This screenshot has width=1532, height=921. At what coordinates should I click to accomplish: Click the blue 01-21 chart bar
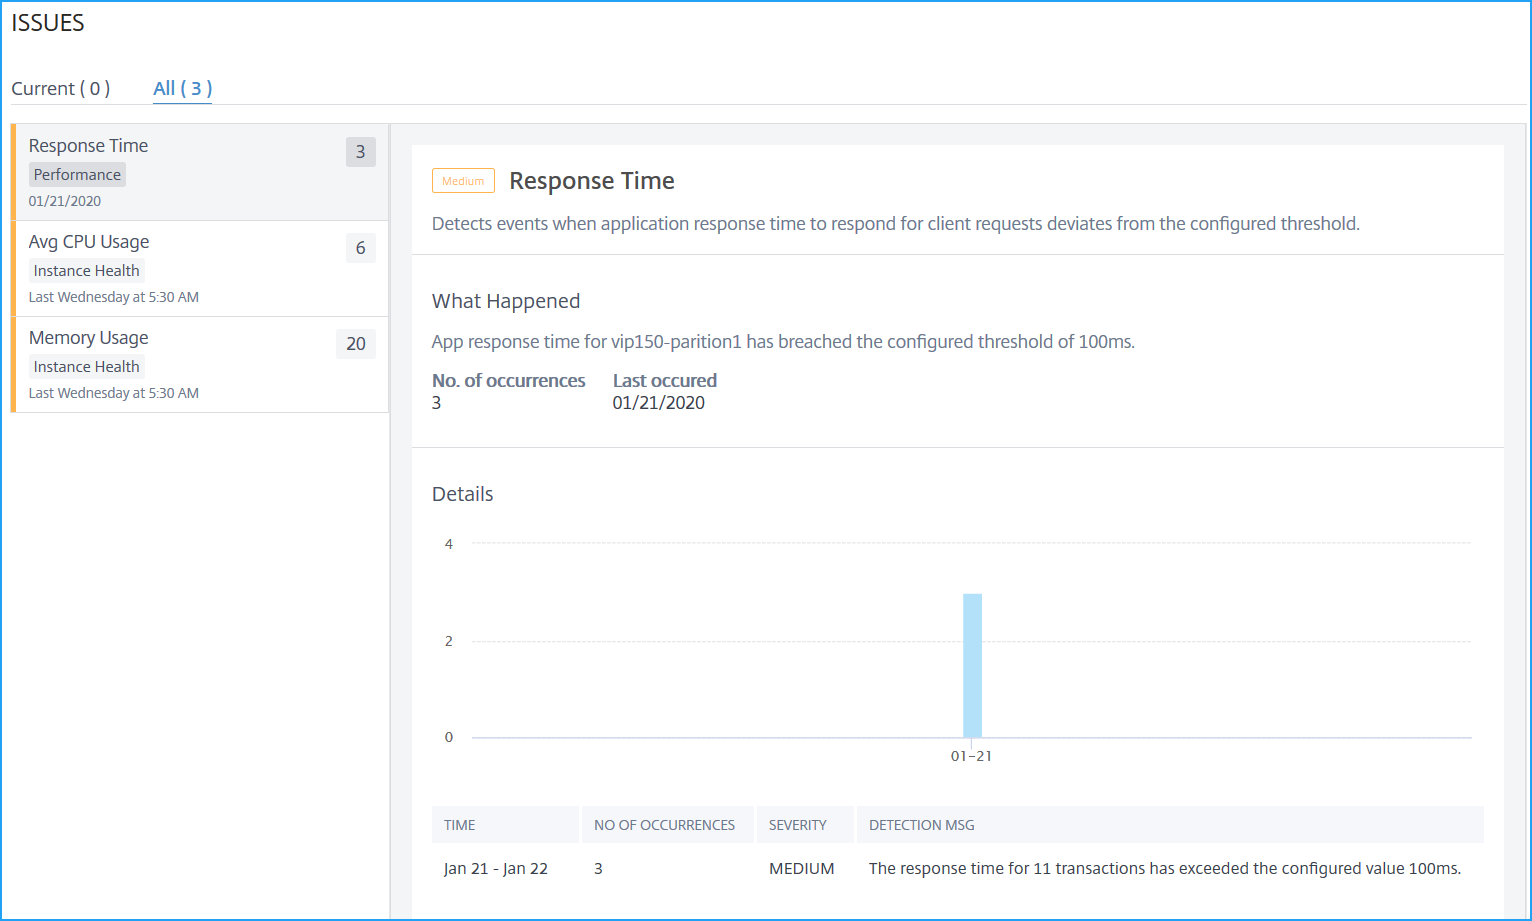[972, 666]
